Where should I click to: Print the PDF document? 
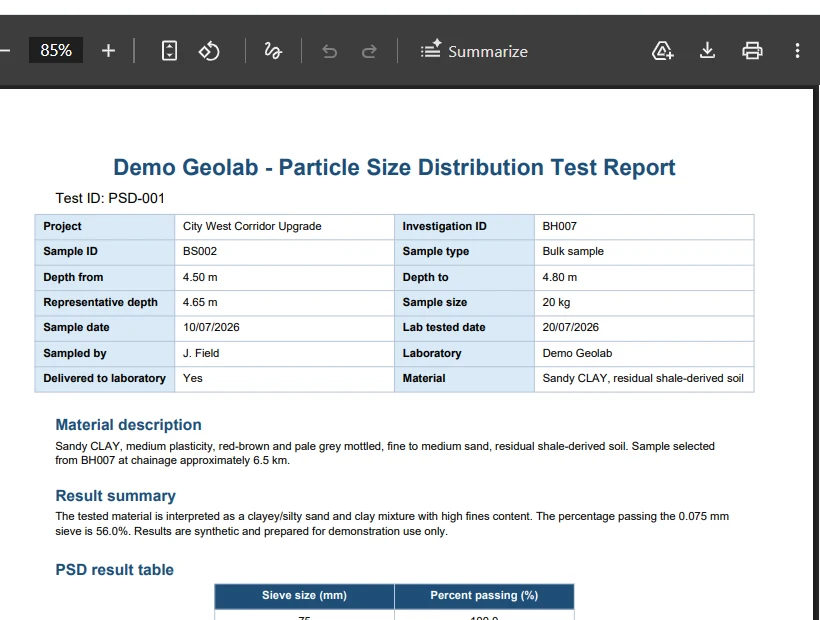[x=752, y=51]
